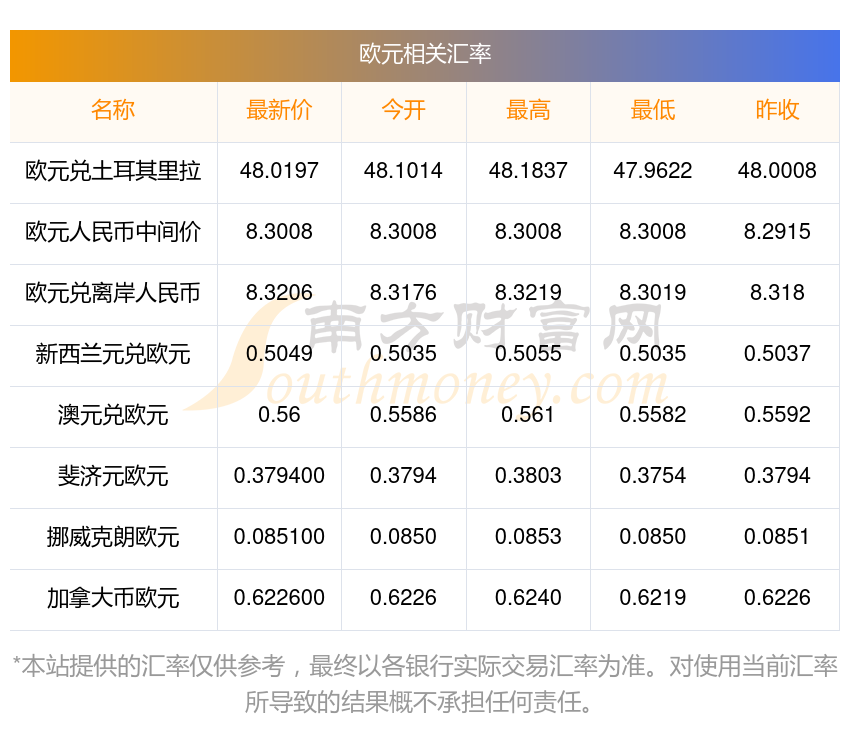Select the value 47.9622
This screenshot has width=850, height=733.
pos(653,171)
